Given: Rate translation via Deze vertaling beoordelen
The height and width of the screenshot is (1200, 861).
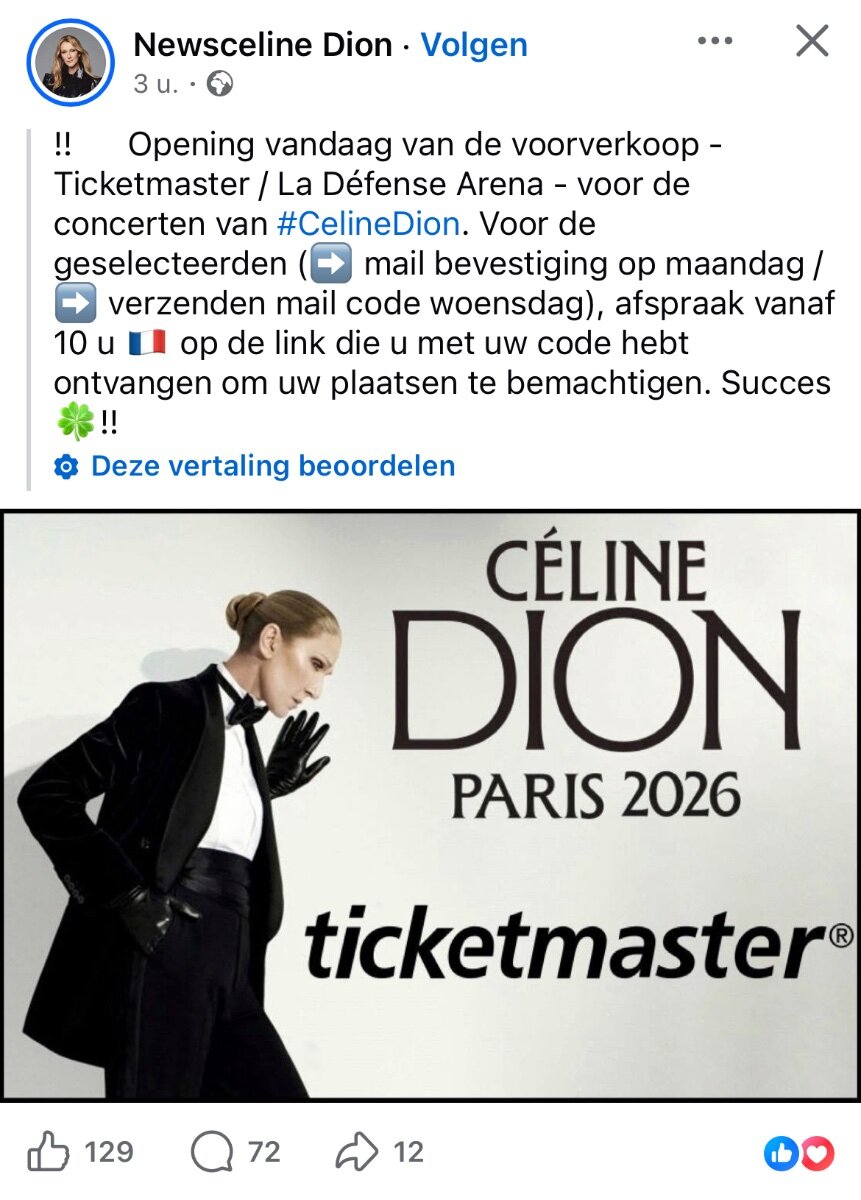Looking at the screenshot, I should click(273, 466).
